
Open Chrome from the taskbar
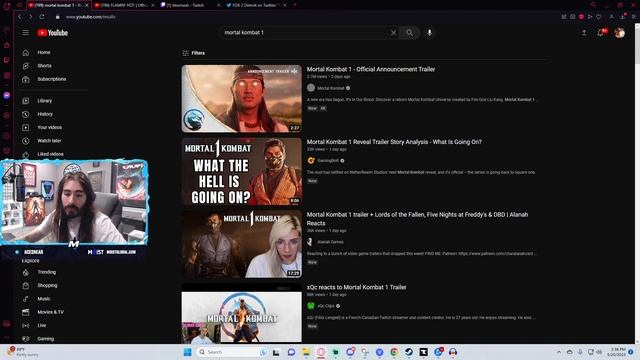coord(394,352)
